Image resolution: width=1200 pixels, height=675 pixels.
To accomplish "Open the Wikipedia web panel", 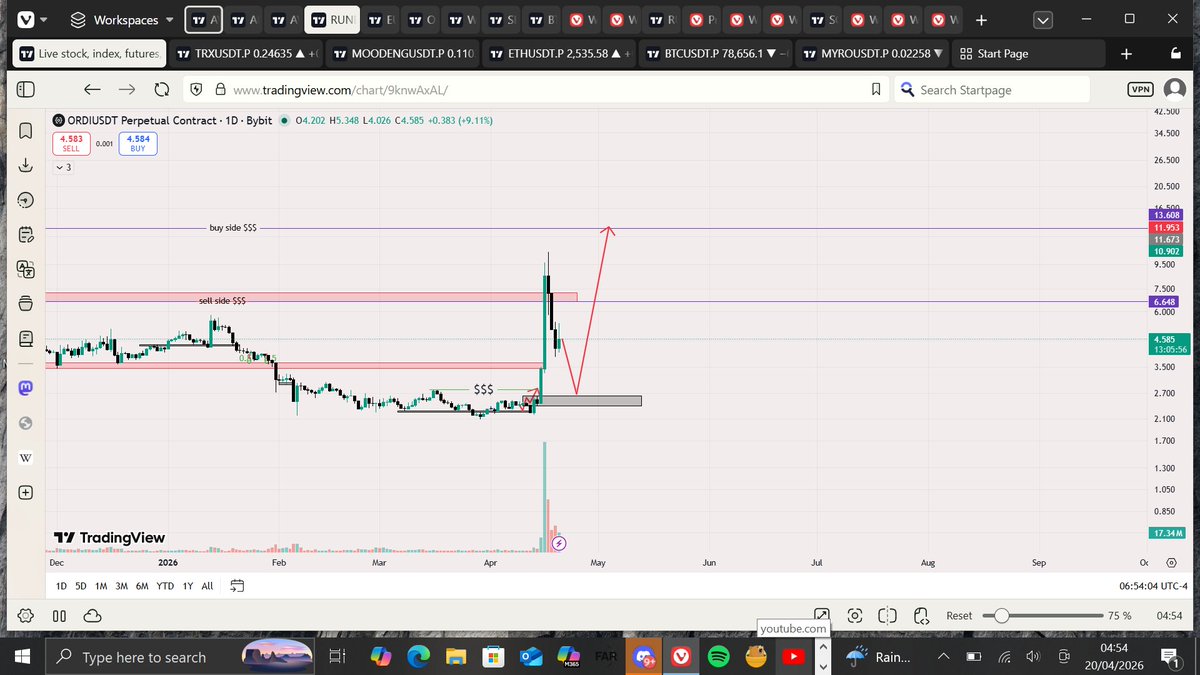I will 25,458.
